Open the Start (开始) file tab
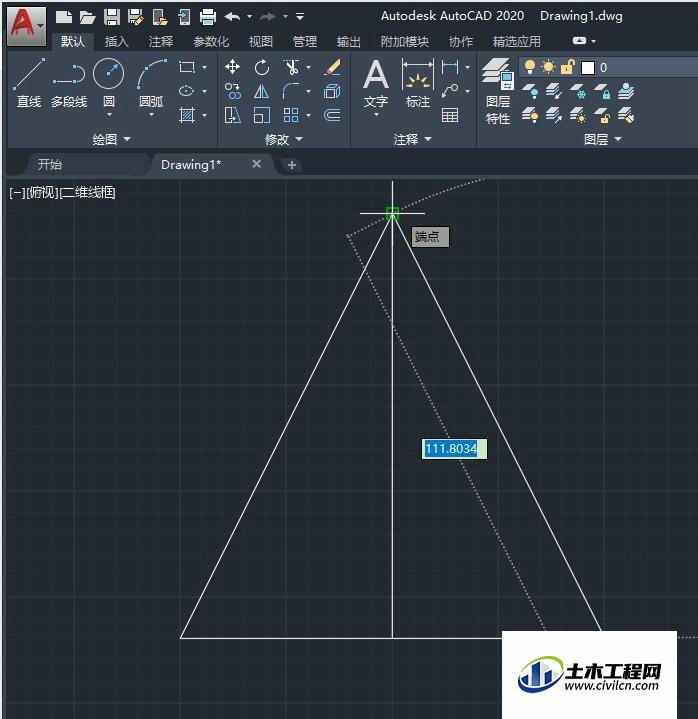 [x=50, y=164]
